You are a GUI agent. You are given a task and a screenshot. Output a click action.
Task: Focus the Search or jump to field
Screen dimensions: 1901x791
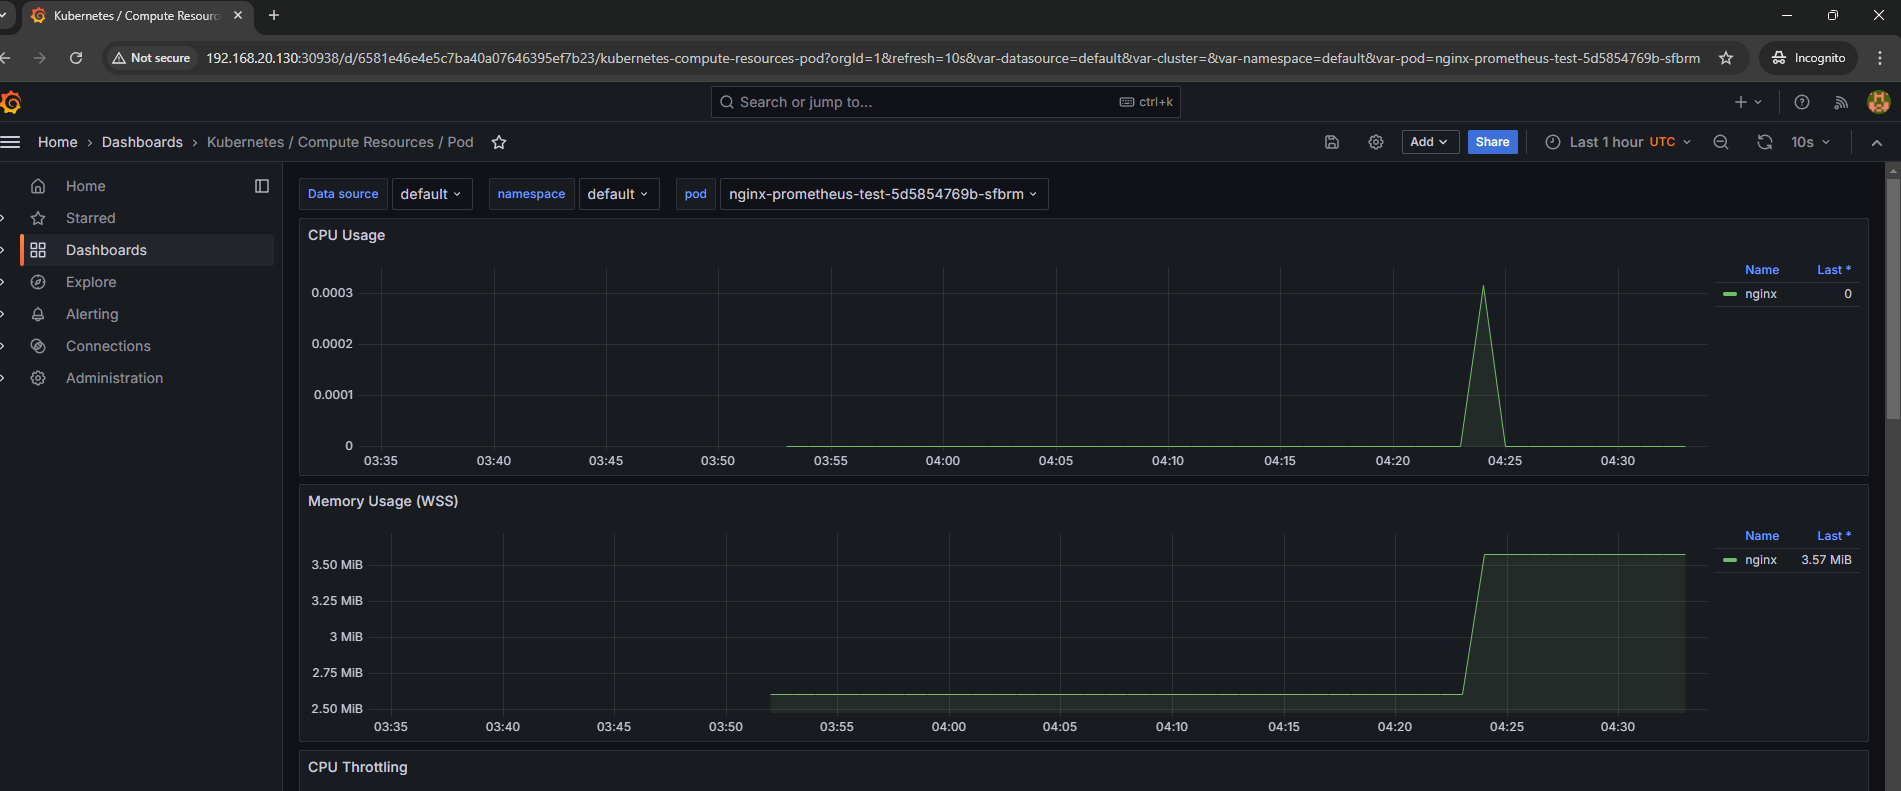(x=945, y=102)
